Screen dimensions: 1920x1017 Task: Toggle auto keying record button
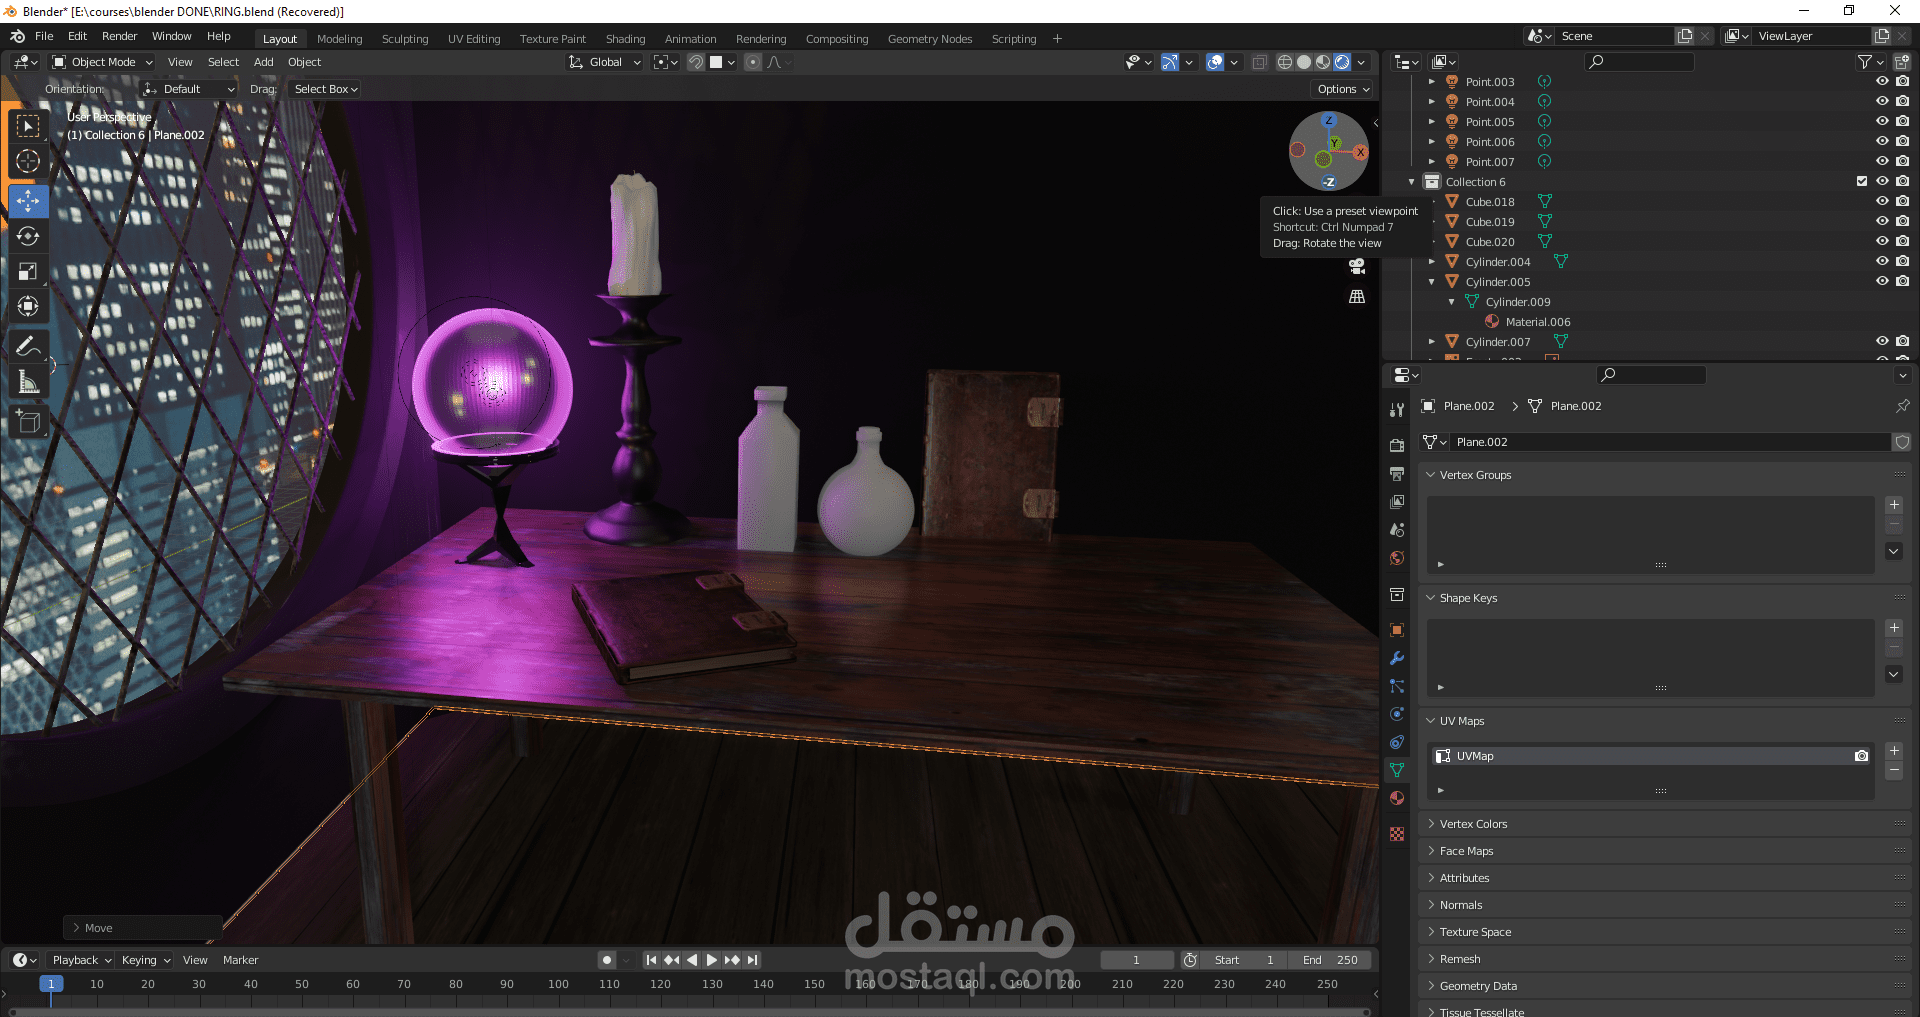607,960
